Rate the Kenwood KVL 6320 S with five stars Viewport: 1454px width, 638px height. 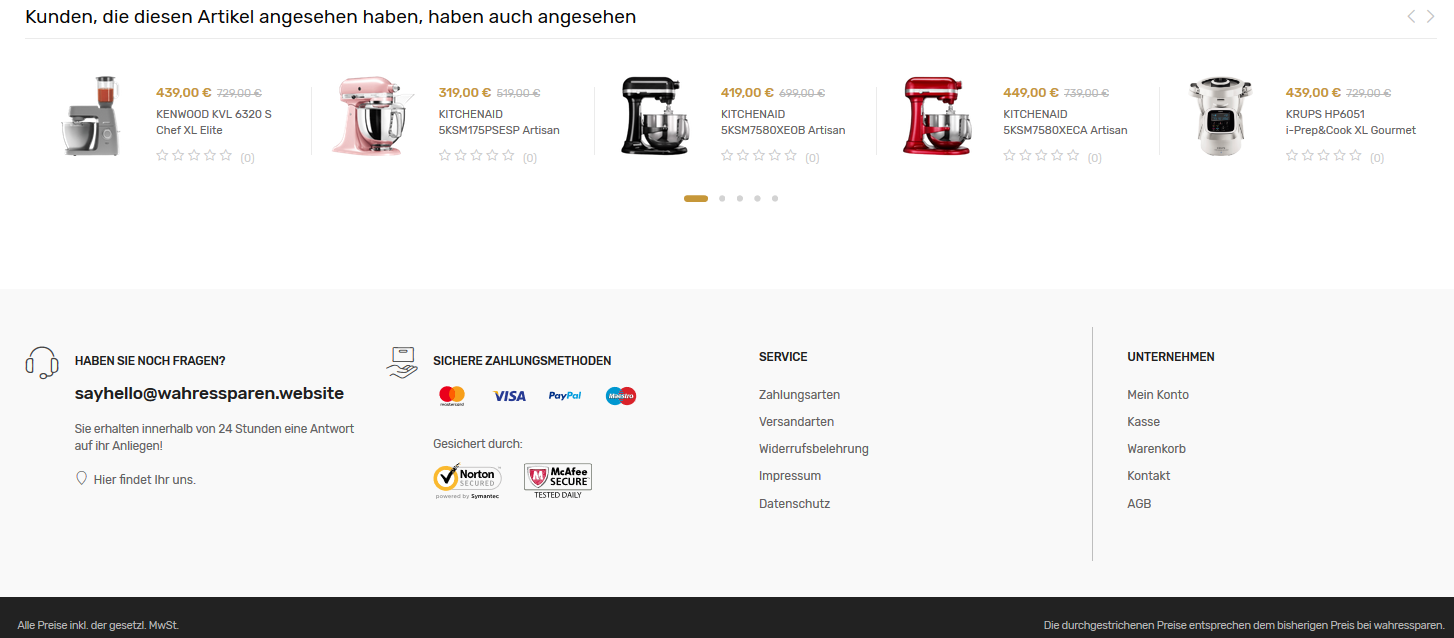tap(226, 156)
